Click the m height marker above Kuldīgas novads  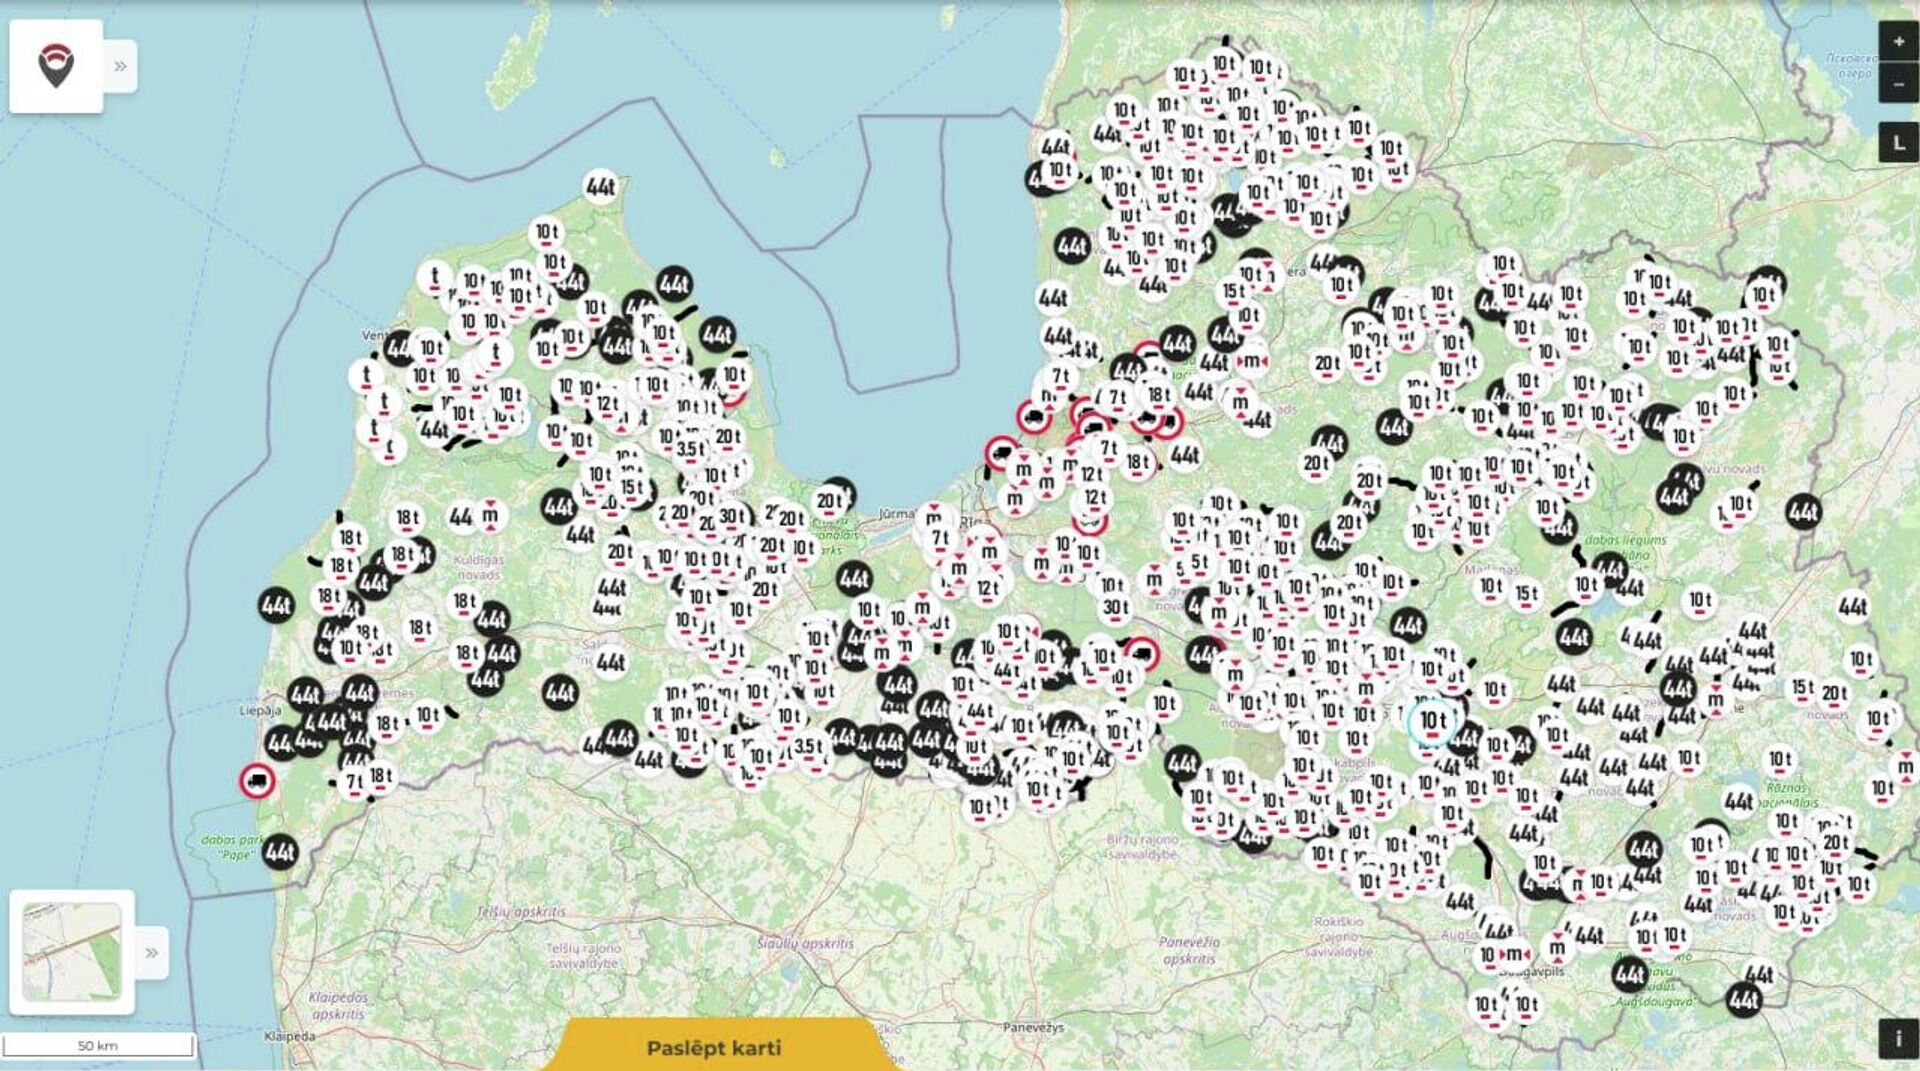(490, 516)
